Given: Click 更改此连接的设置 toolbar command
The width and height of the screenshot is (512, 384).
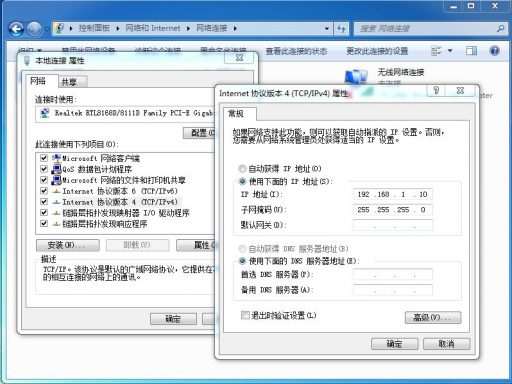Looking at the screenshot, I should 377,51.
